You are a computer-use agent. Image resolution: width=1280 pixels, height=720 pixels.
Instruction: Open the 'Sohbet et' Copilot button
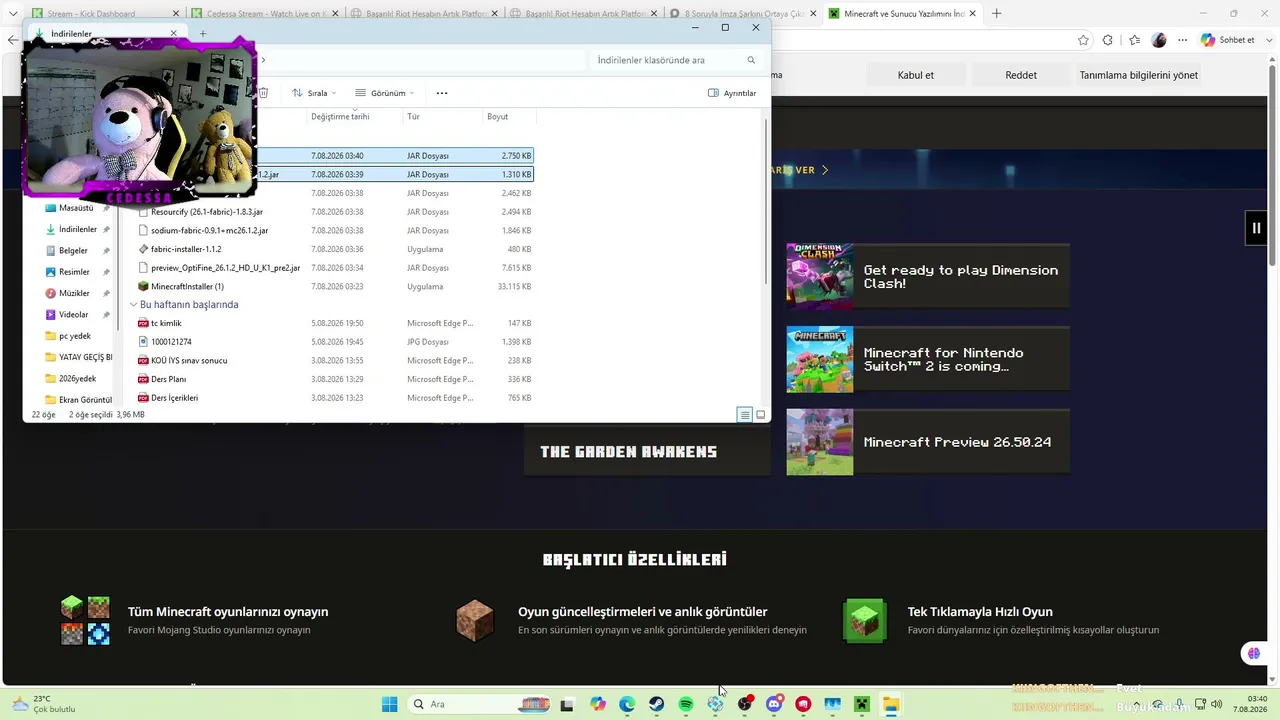pos(1228,40)
